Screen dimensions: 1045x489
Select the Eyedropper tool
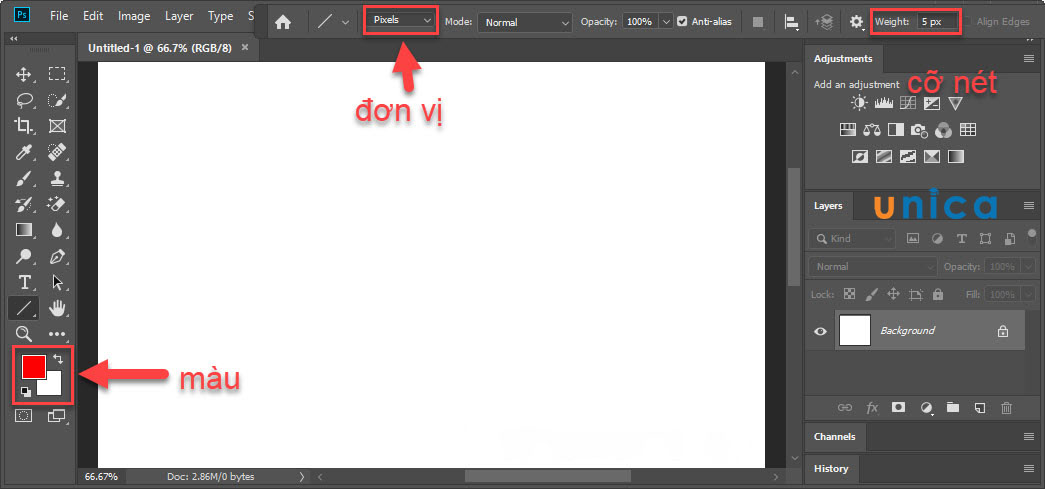pos(23,152)
